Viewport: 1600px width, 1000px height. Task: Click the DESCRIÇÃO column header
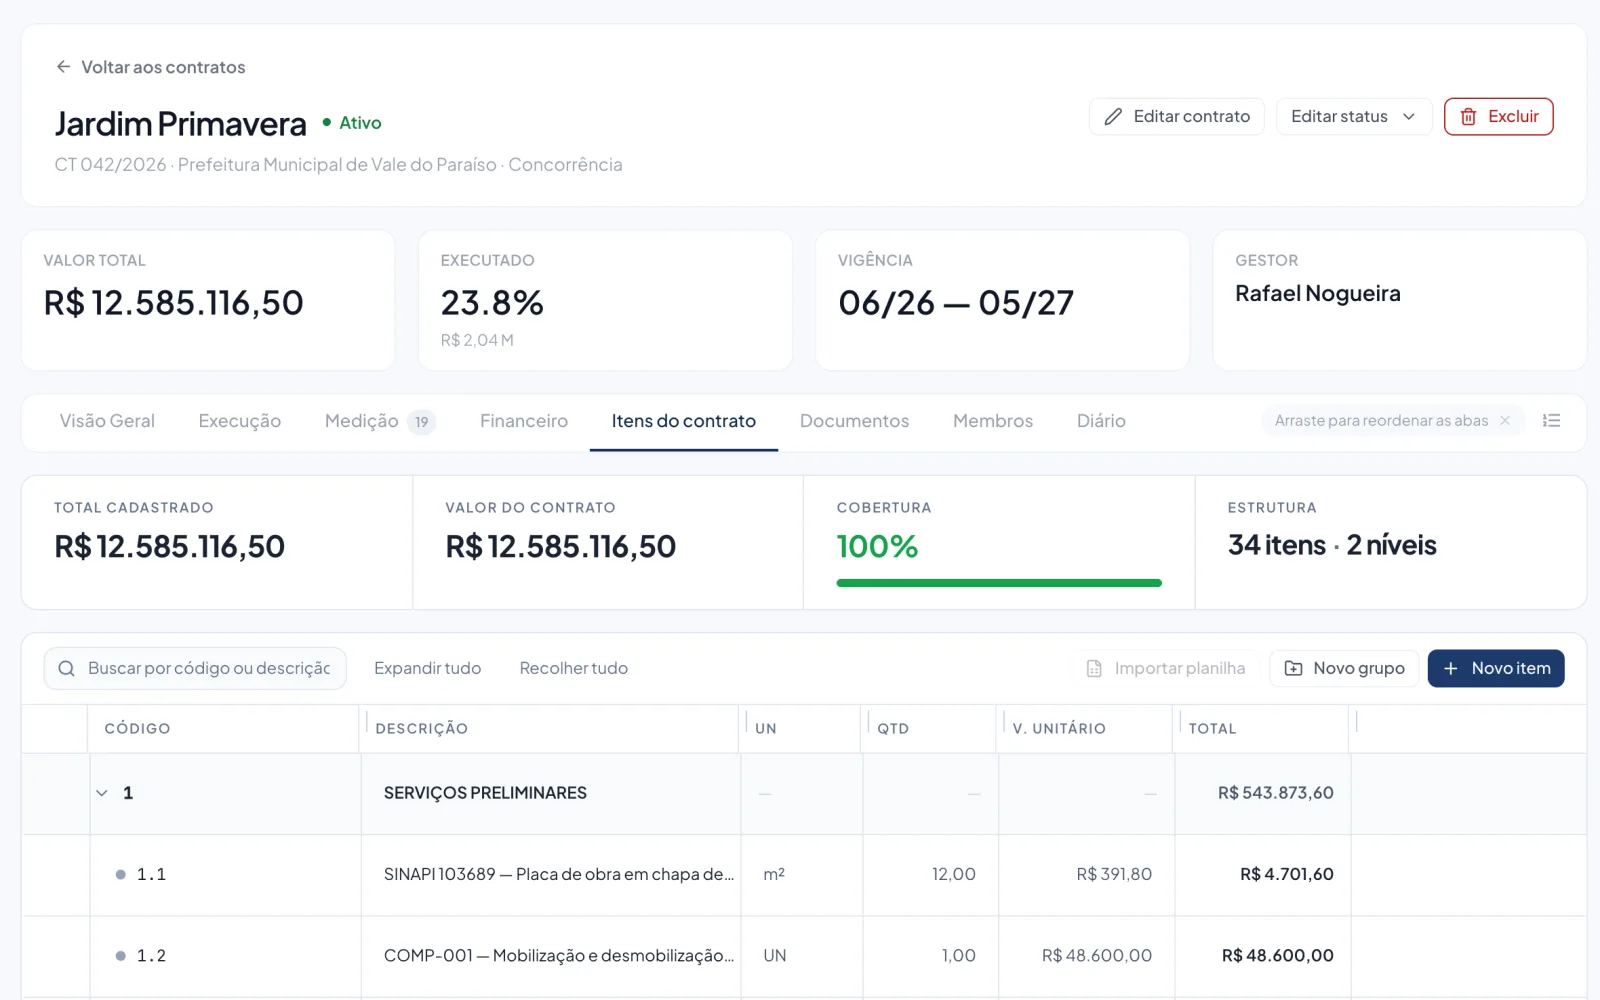[x=421, y=729]
